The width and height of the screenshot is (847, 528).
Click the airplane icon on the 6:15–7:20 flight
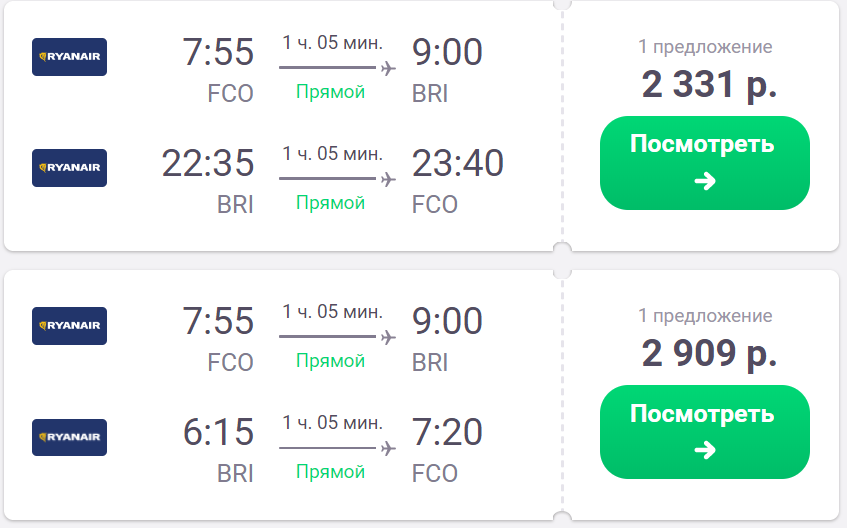click(x=388, y=448)
